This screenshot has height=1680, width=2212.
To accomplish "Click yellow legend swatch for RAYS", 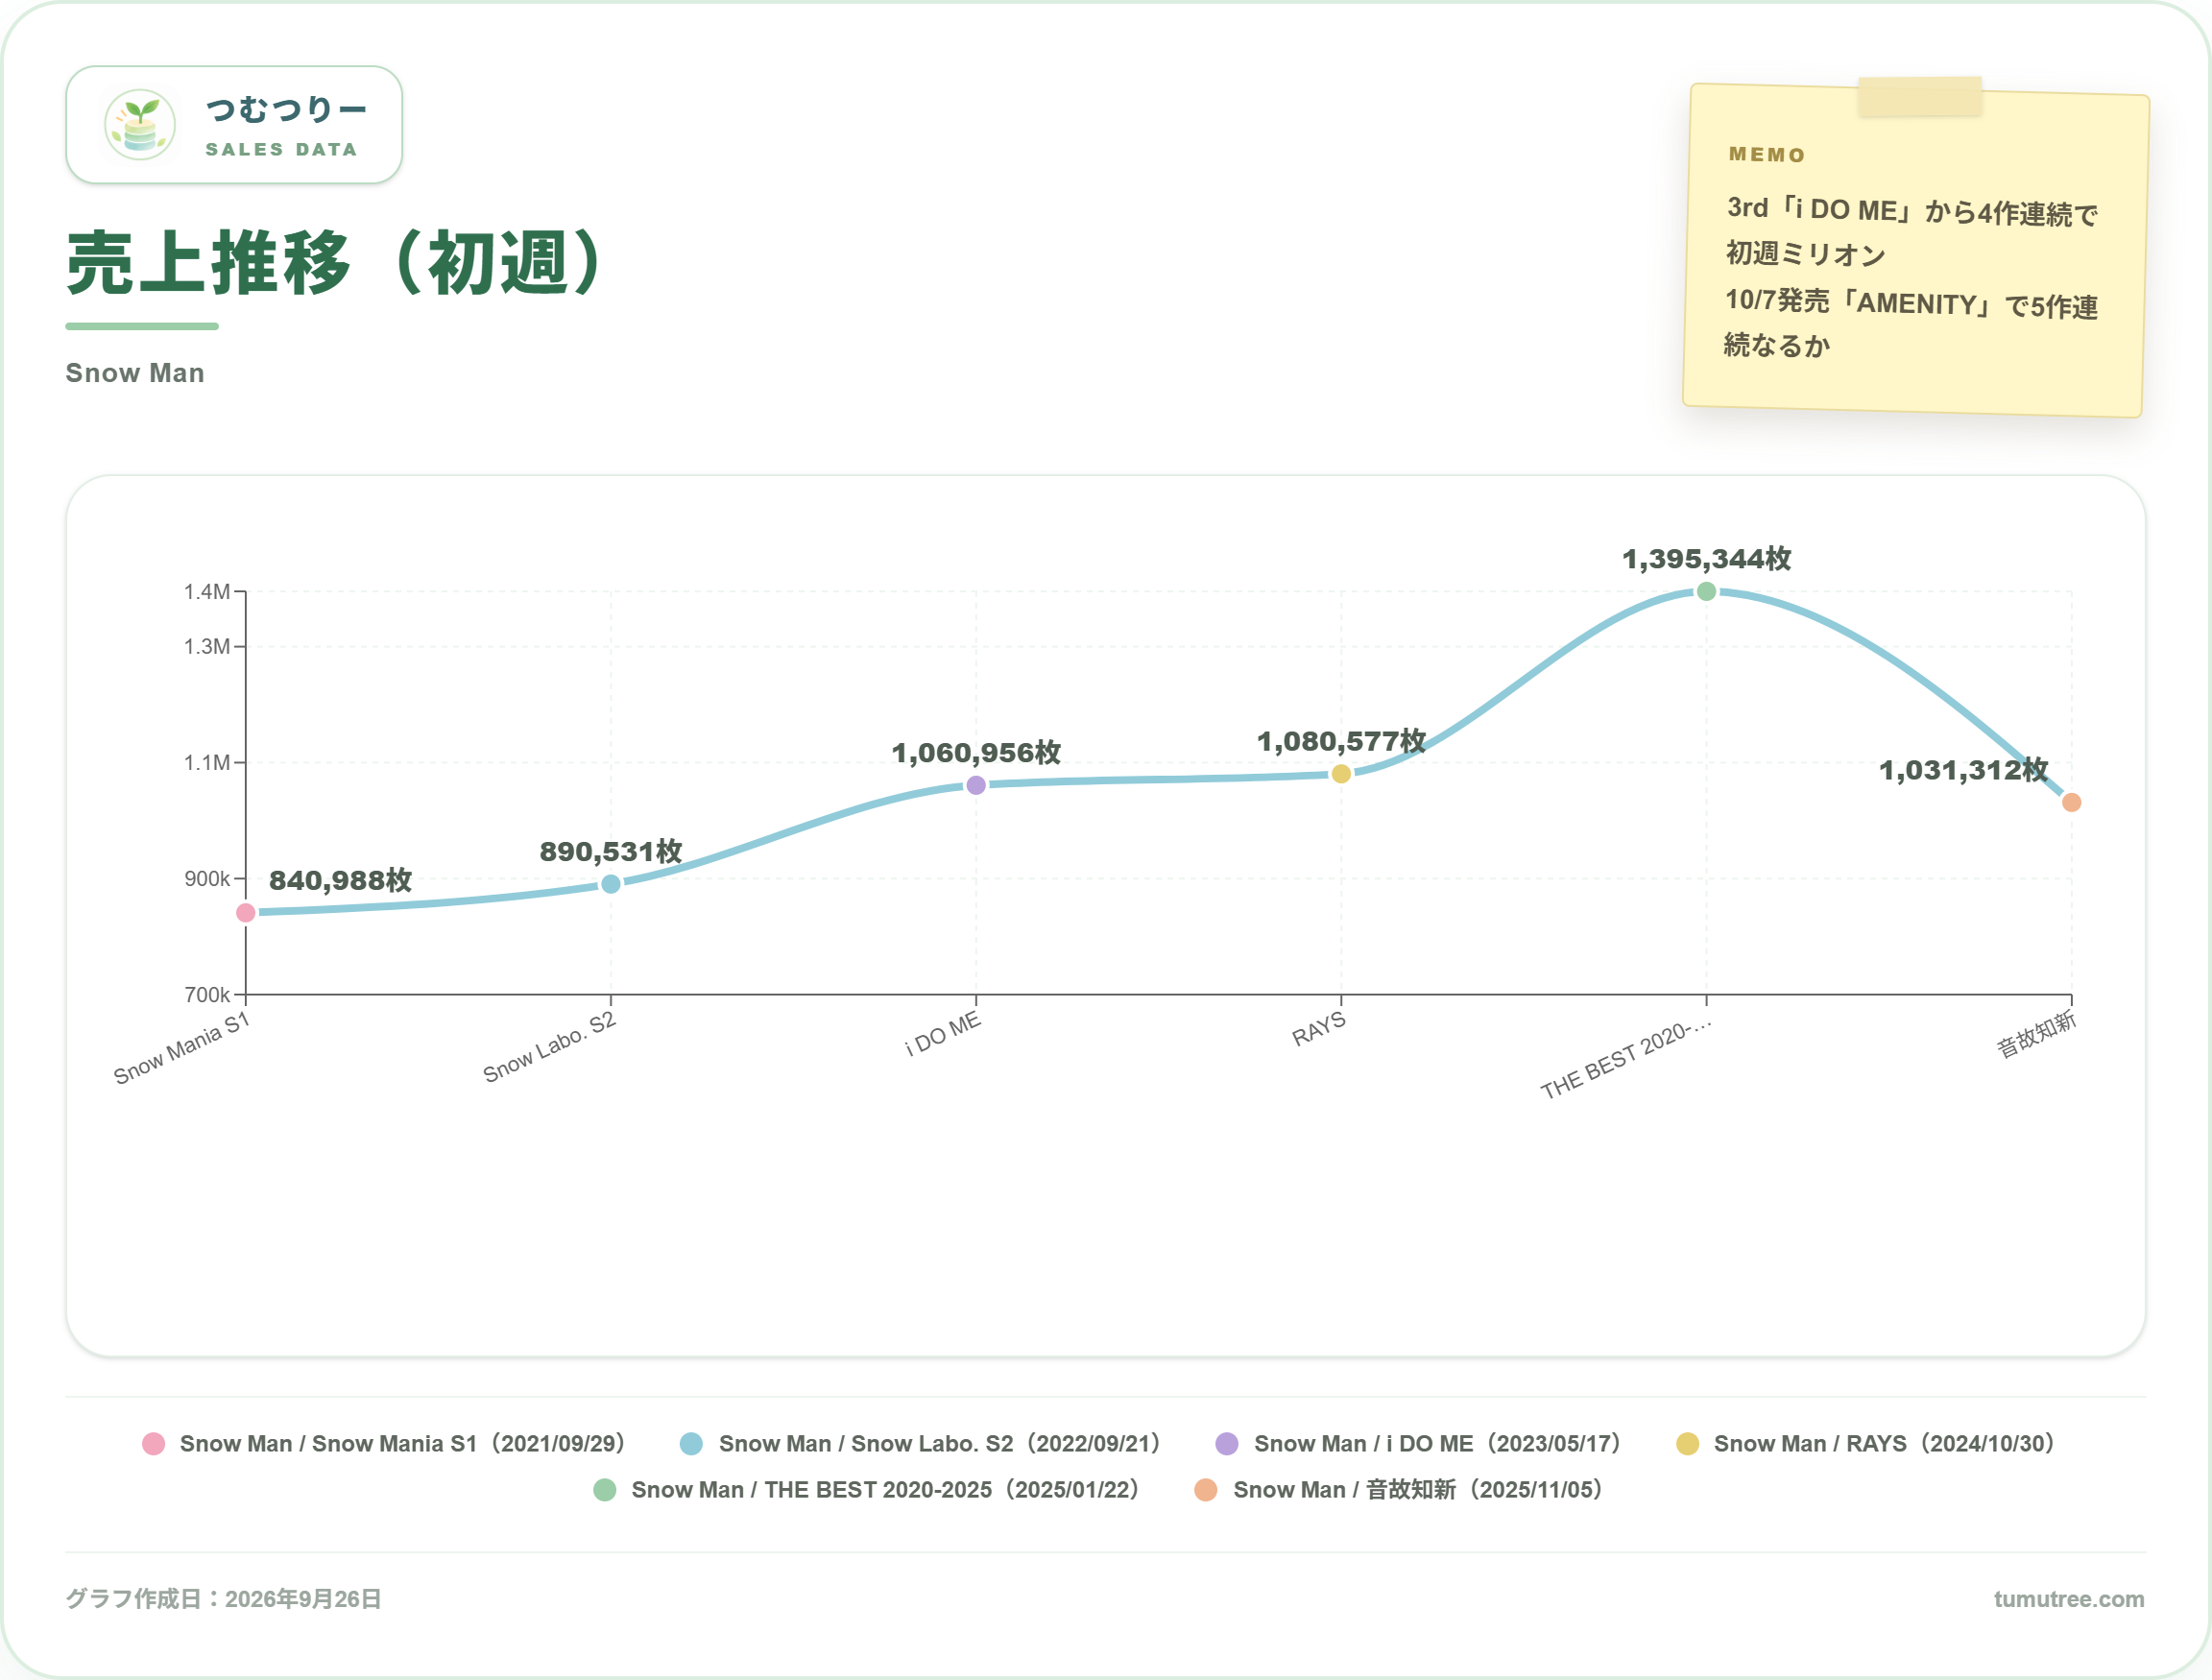I will (x=1688, y=1444).
